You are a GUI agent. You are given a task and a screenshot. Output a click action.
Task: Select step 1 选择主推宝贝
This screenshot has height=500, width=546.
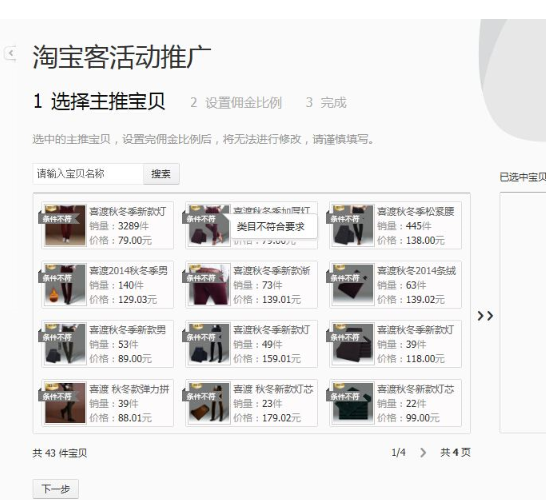point(99,102)
